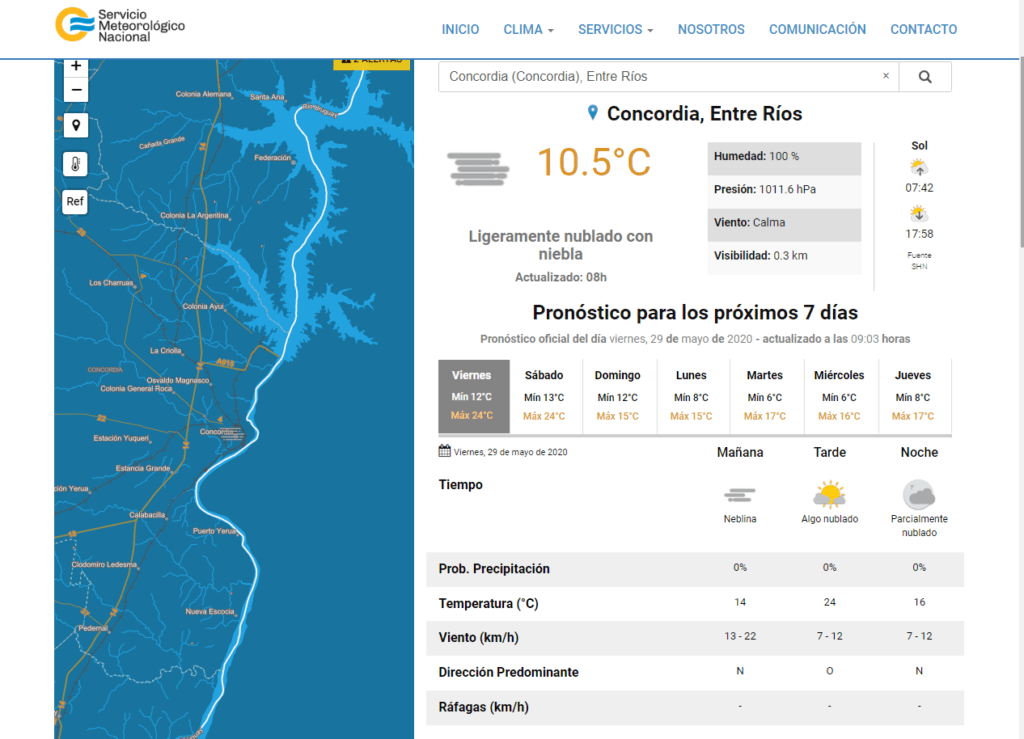The image size is (1024, 739).
Task: Expand the SERVICIOS dropdown menu
Action: pos(615,29)
